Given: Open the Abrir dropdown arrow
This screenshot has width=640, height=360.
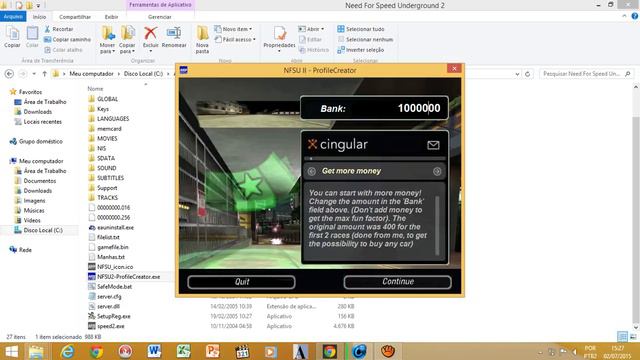Looking at the screenshot, I should (x=322, y=29).
